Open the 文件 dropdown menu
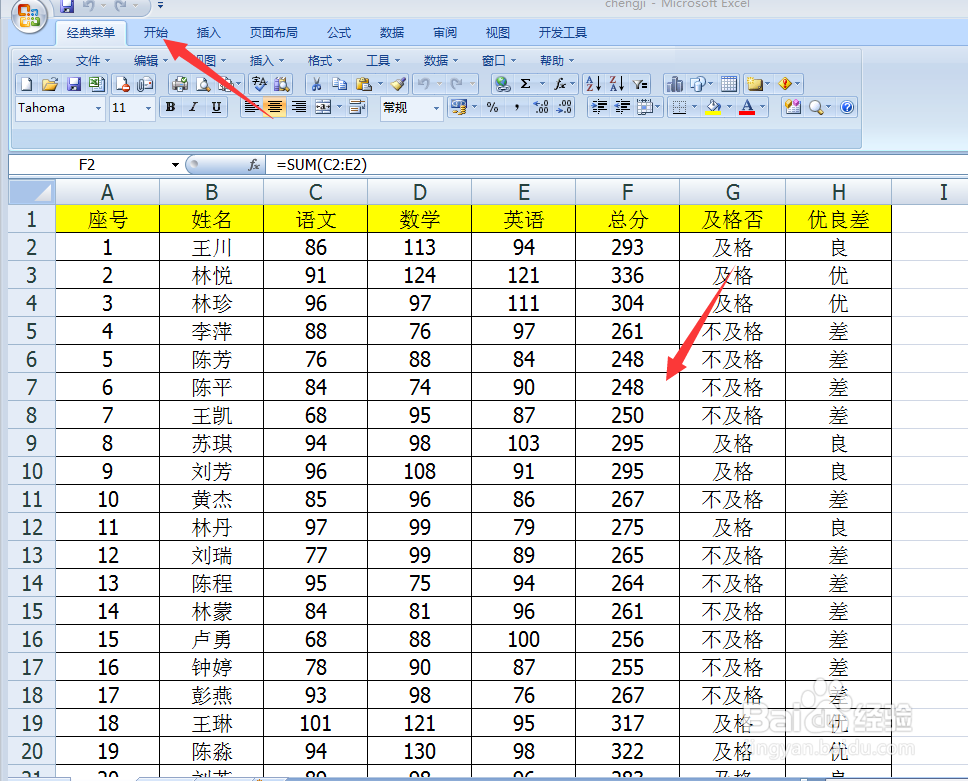 [x=93, y=61]
